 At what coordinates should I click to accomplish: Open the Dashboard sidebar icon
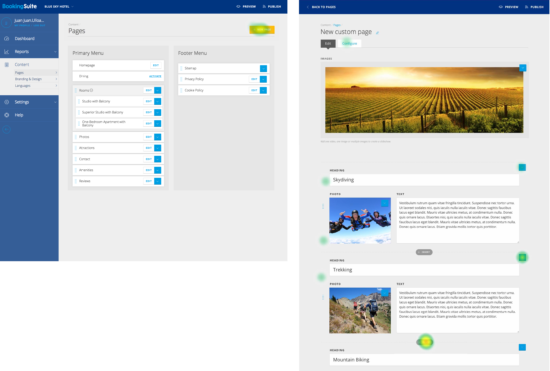[6, 39]
